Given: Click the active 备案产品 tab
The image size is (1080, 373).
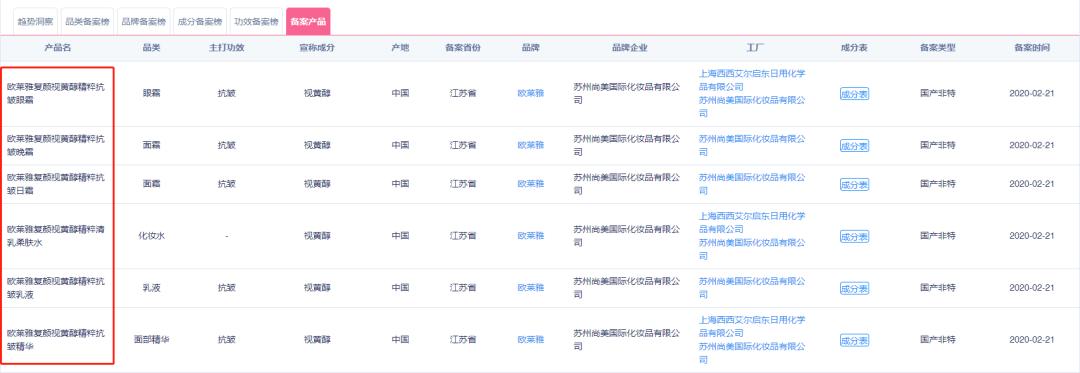Looking at the screenshot, I should 308,21.
